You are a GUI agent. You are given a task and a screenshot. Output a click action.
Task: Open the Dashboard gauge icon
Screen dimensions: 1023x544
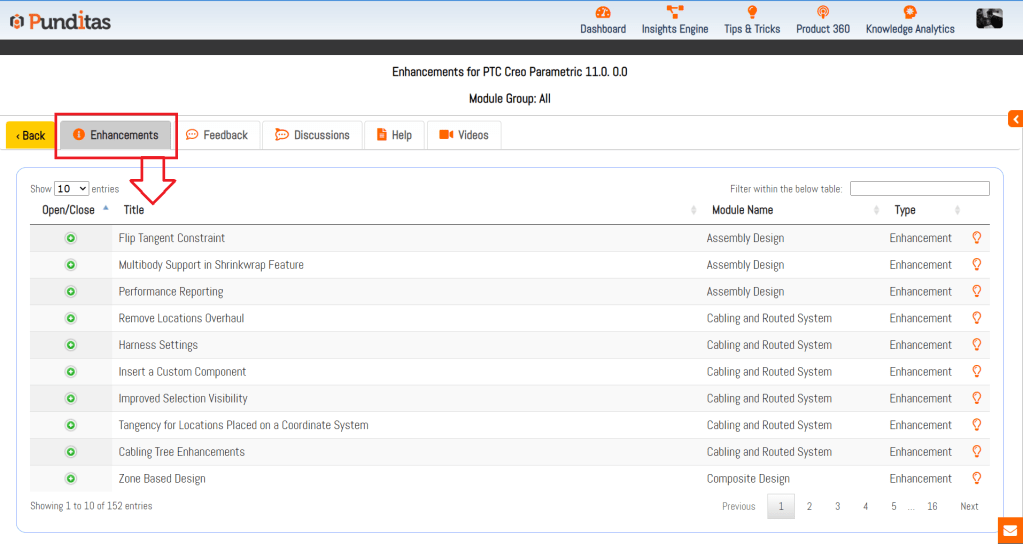pyautogui.click(x=602, y=13)
